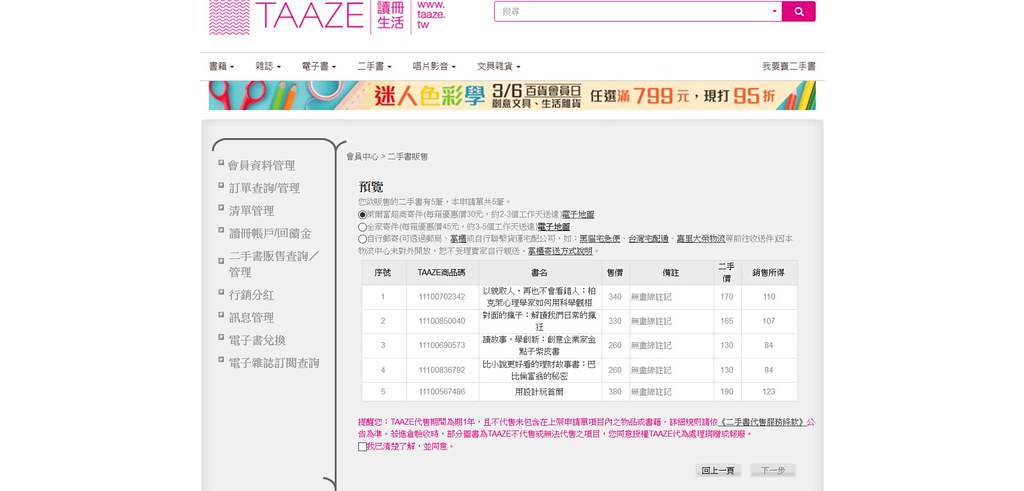The height and width of the screenshot is (491, 1024).
Task: Open 訂單查詢/管理 in the sidebar
Action: coord(264,189)
